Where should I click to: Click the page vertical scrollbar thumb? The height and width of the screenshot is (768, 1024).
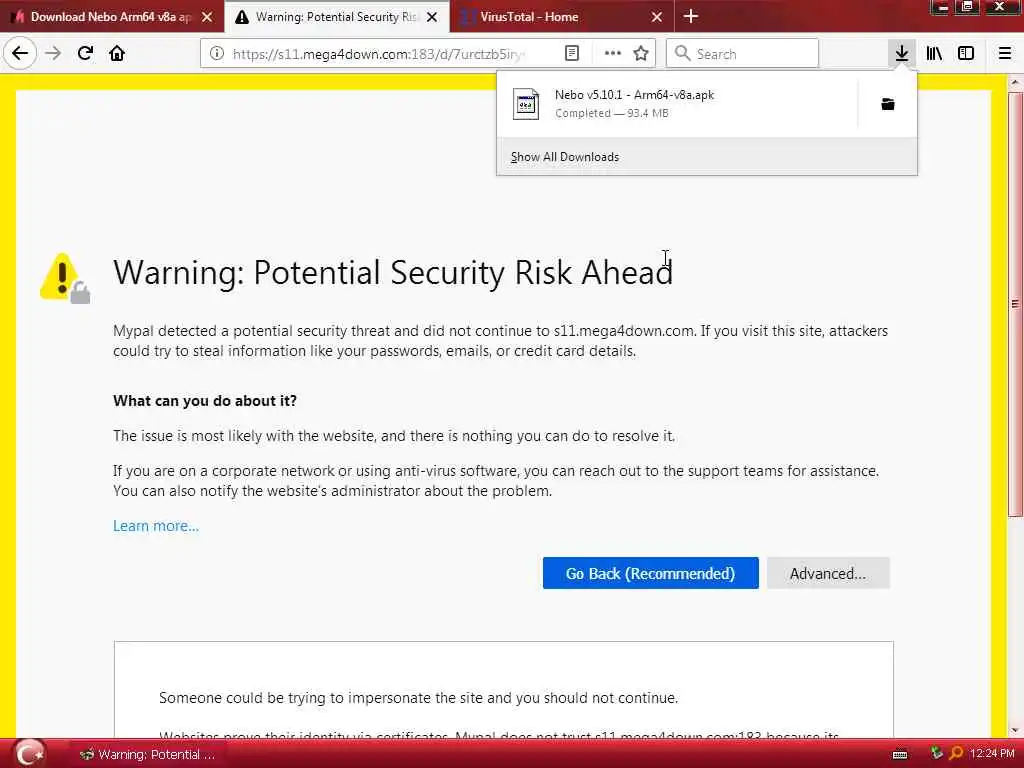click(x=1015, y=304)
